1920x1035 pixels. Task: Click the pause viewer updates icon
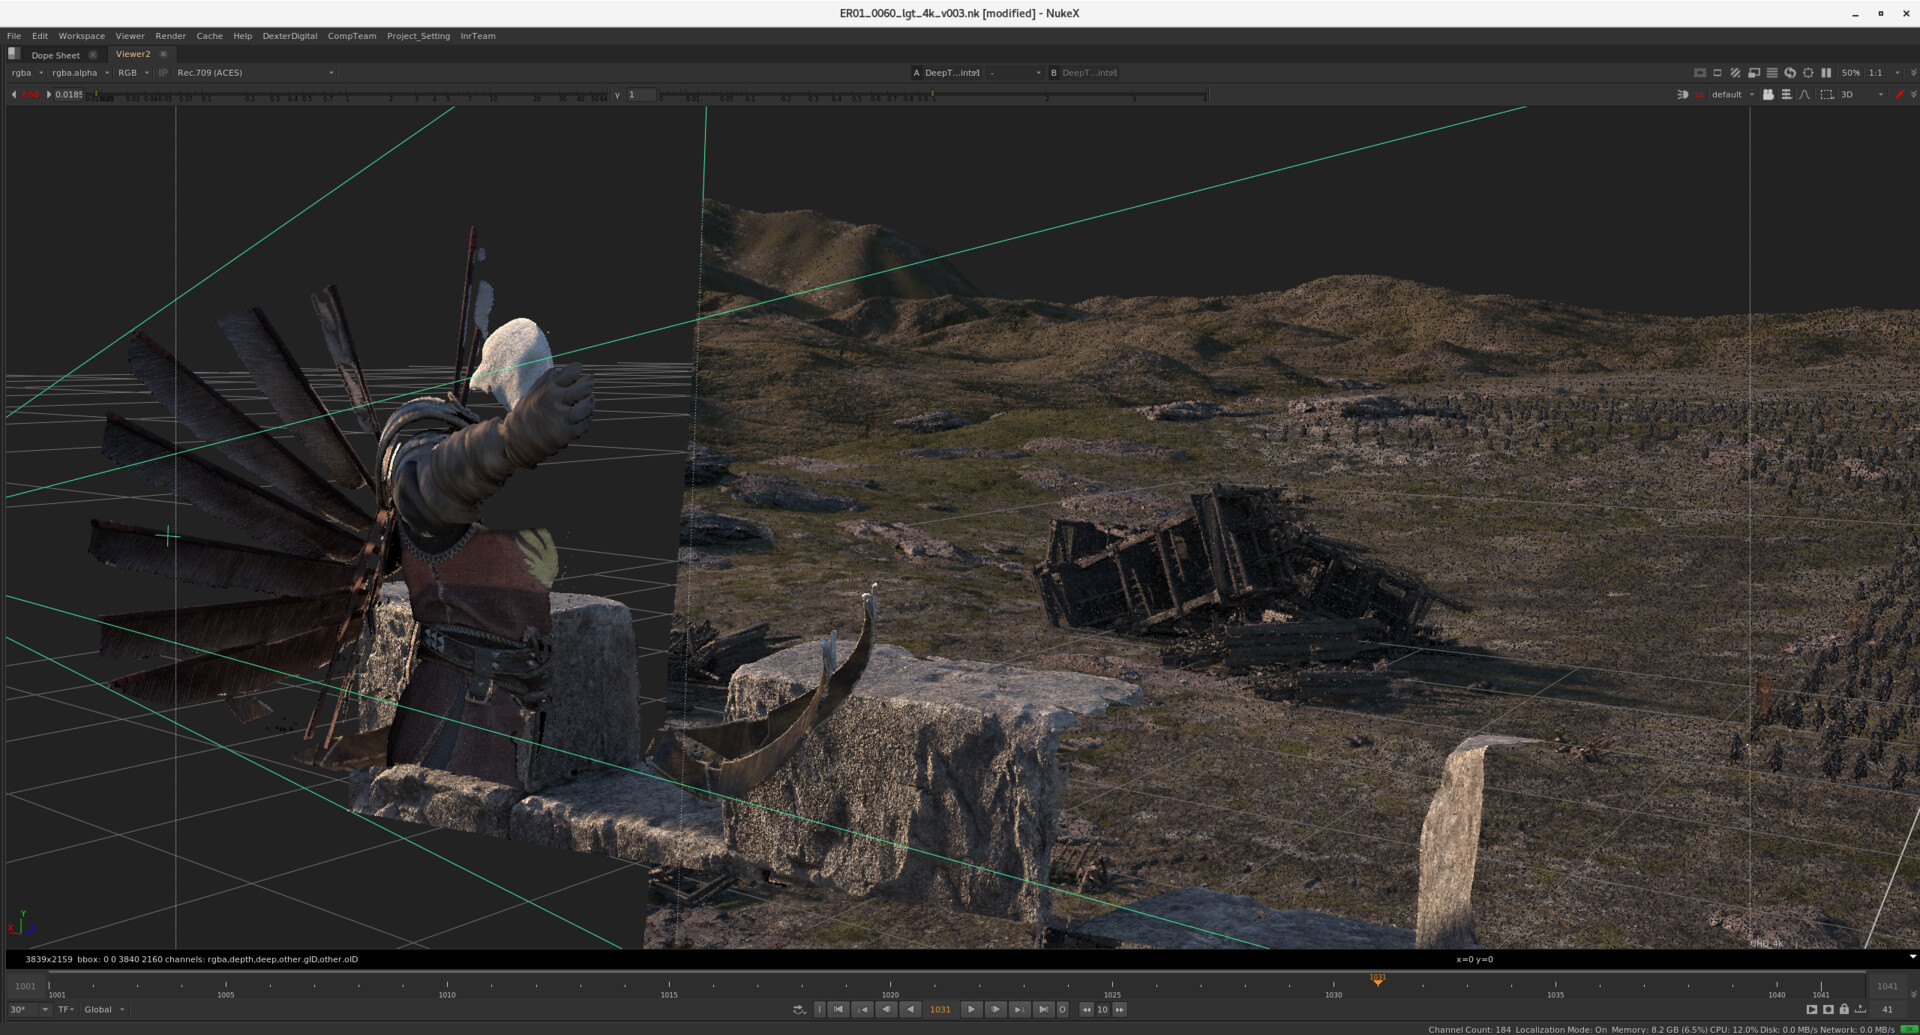pos(1826,73)
